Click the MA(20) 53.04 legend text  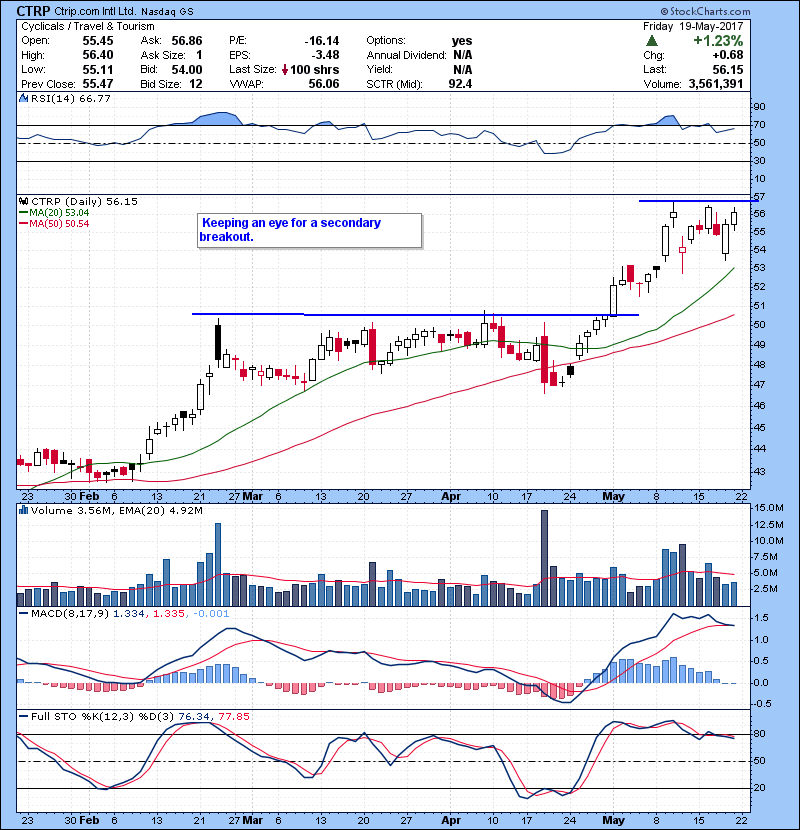point(59,213)
